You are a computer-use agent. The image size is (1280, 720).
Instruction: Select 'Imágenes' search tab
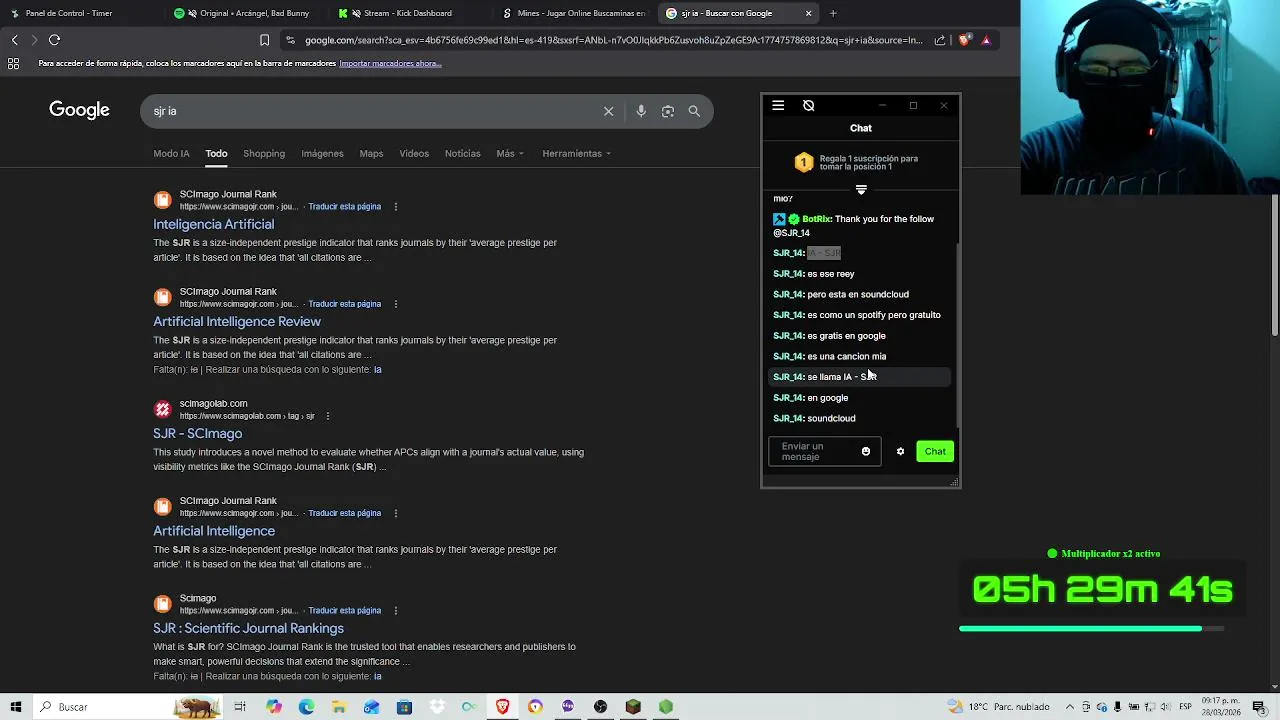click(322, 153)
